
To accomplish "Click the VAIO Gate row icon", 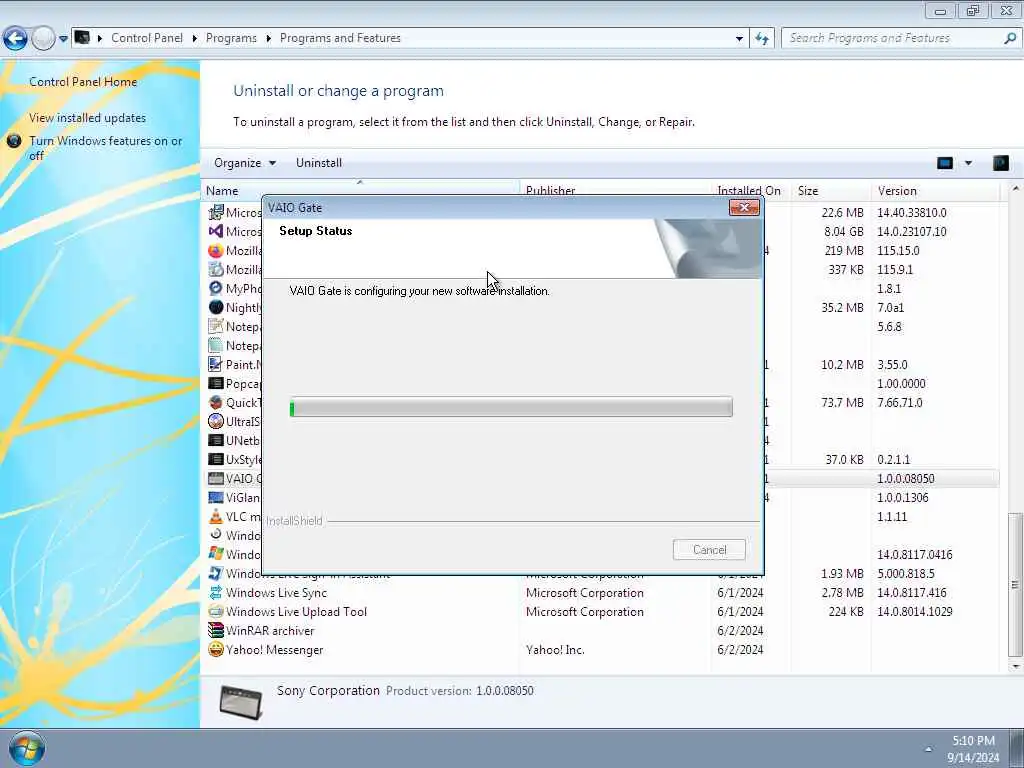I will pos(216,479).
